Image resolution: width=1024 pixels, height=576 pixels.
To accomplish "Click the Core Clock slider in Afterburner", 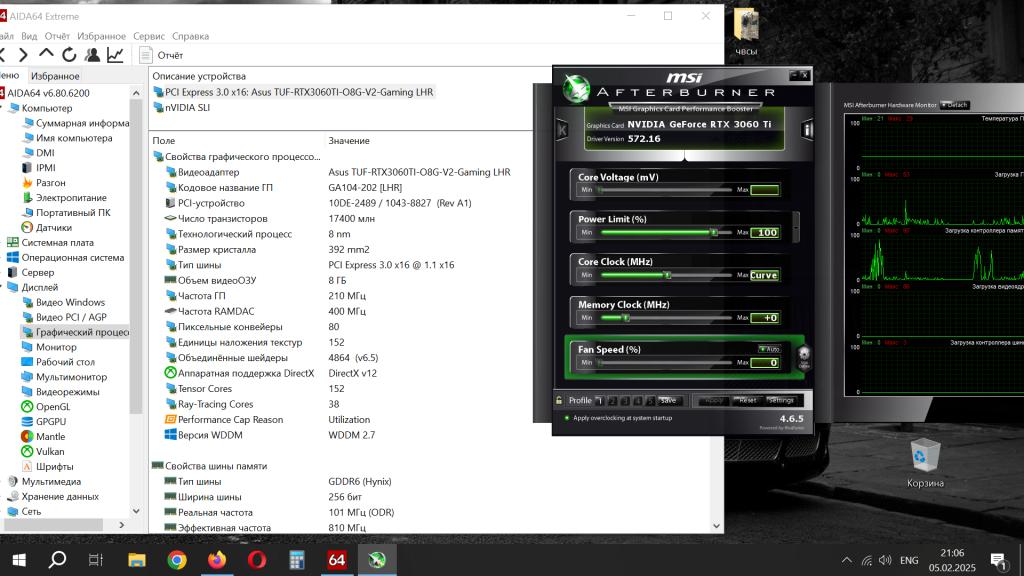I will pyautogui.click(x=665, y=275).
